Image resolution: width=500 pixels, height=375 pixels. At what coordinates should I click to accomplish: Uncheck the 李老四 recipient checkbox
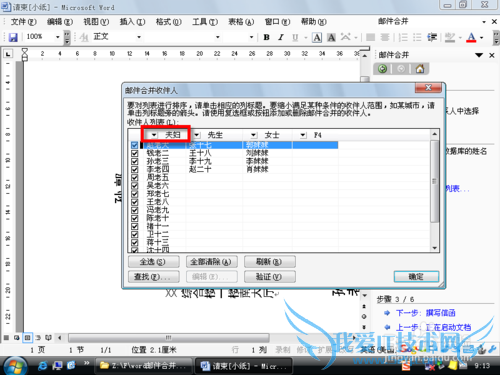pyautogui.click(x=135, y=169)
